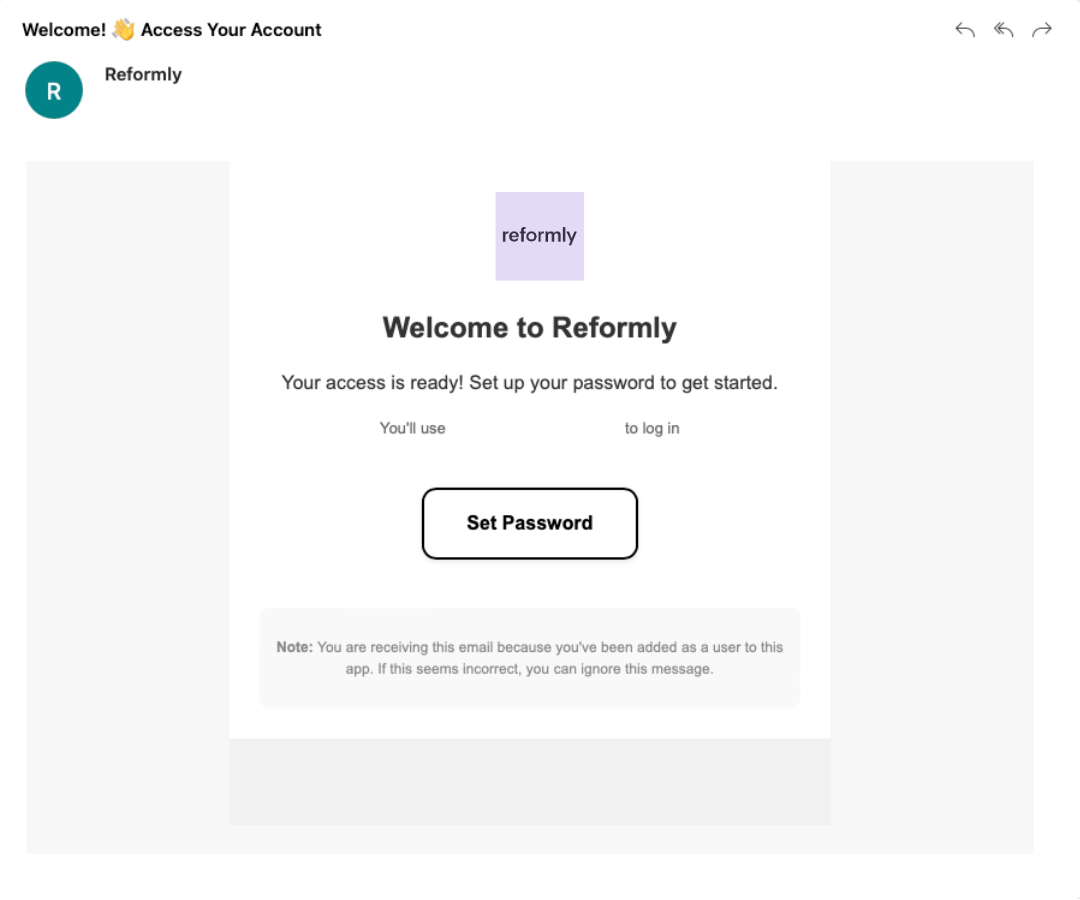Click the purple reformly logo
This screenshot has width=1080, height=900.
pos(539,236)
